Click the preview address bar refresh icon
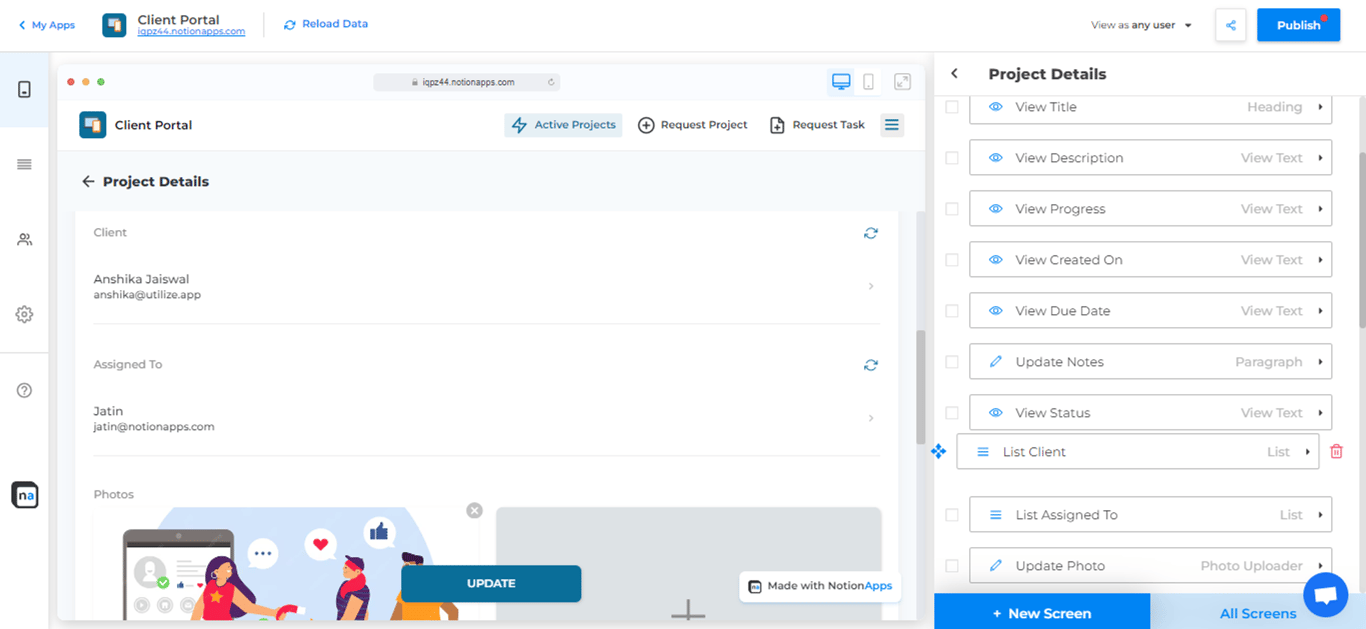The height and width of the screenshot is (629, 1366). 551,82
